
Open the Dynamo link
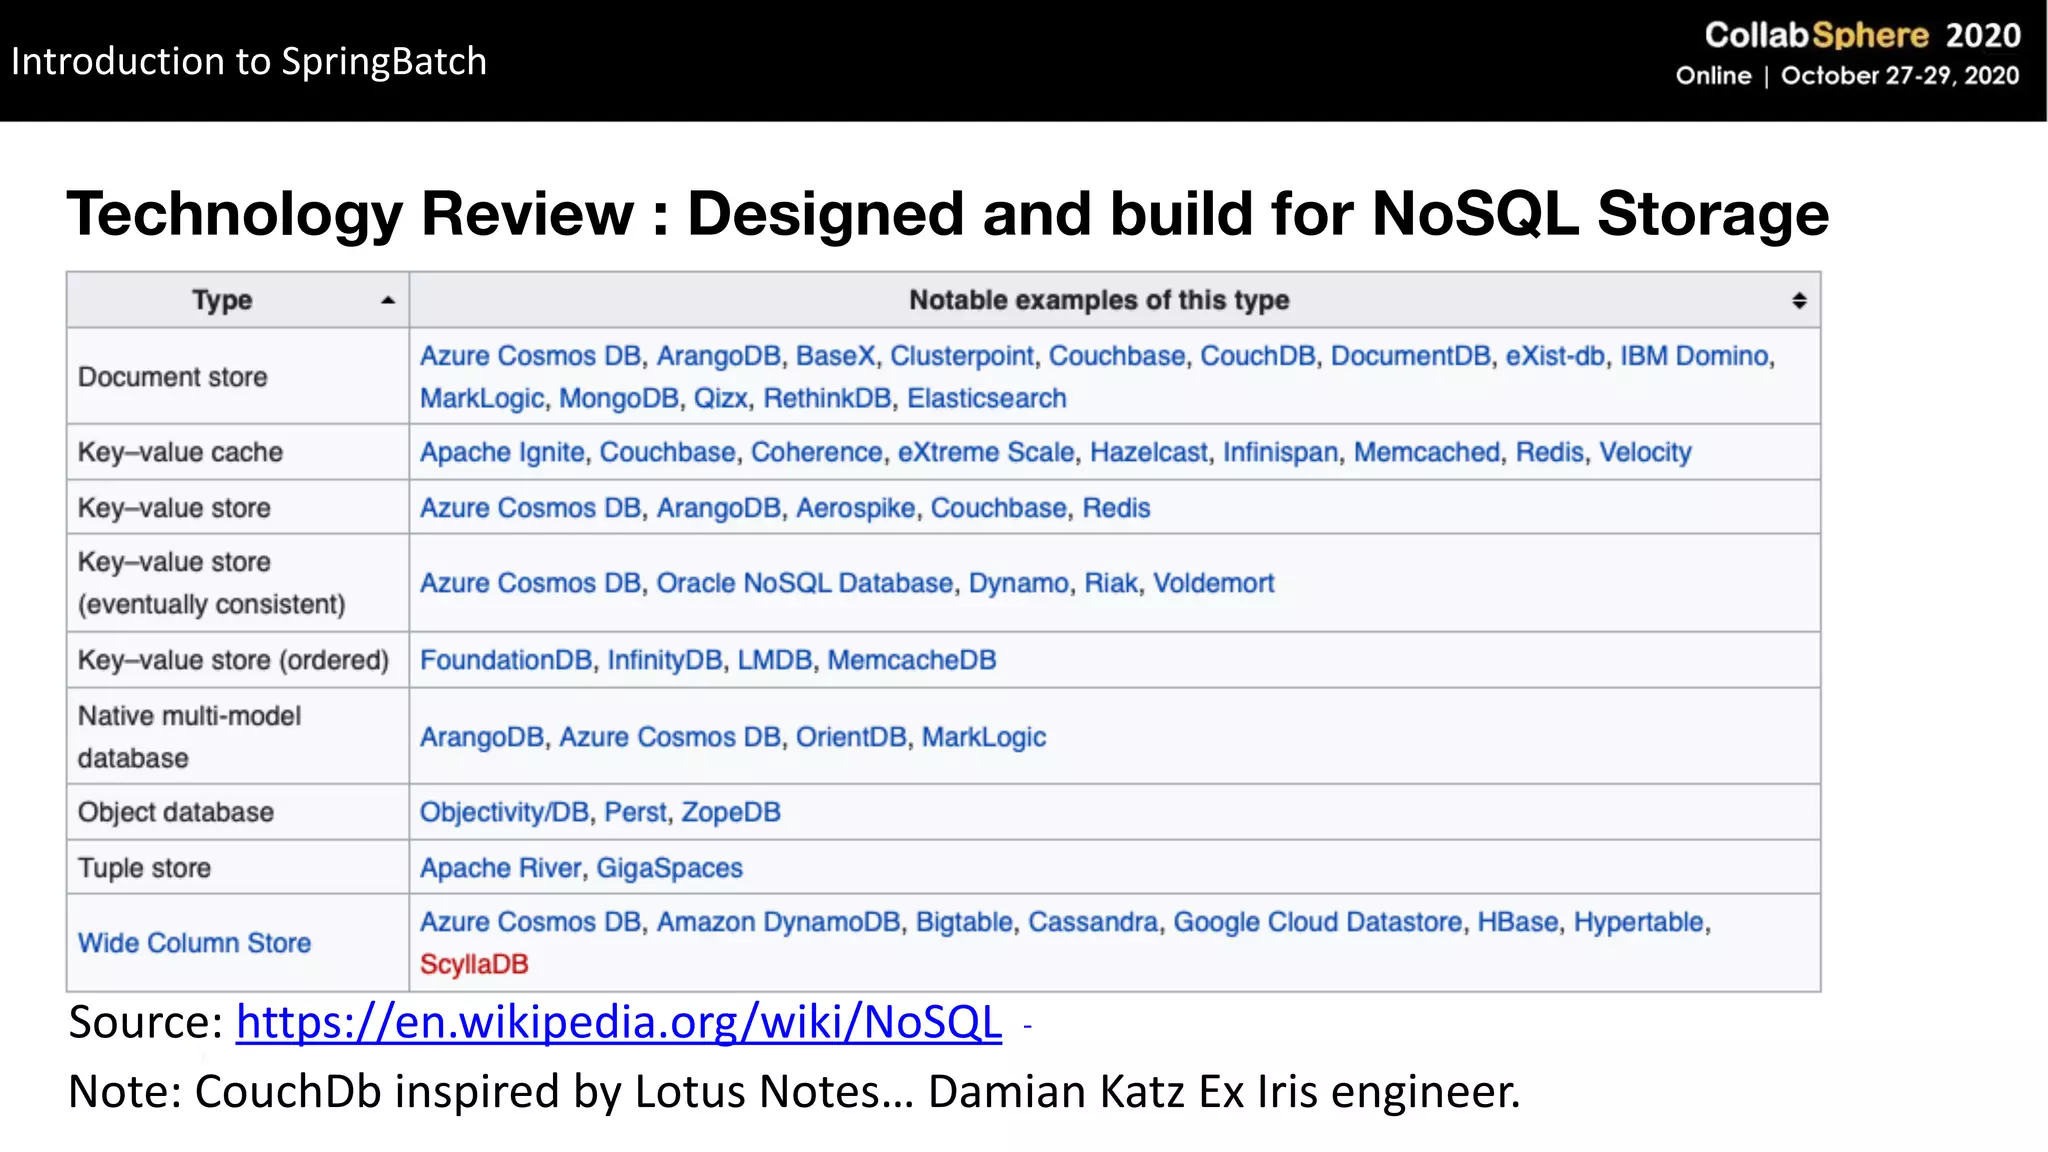(x=1019, y=583)
